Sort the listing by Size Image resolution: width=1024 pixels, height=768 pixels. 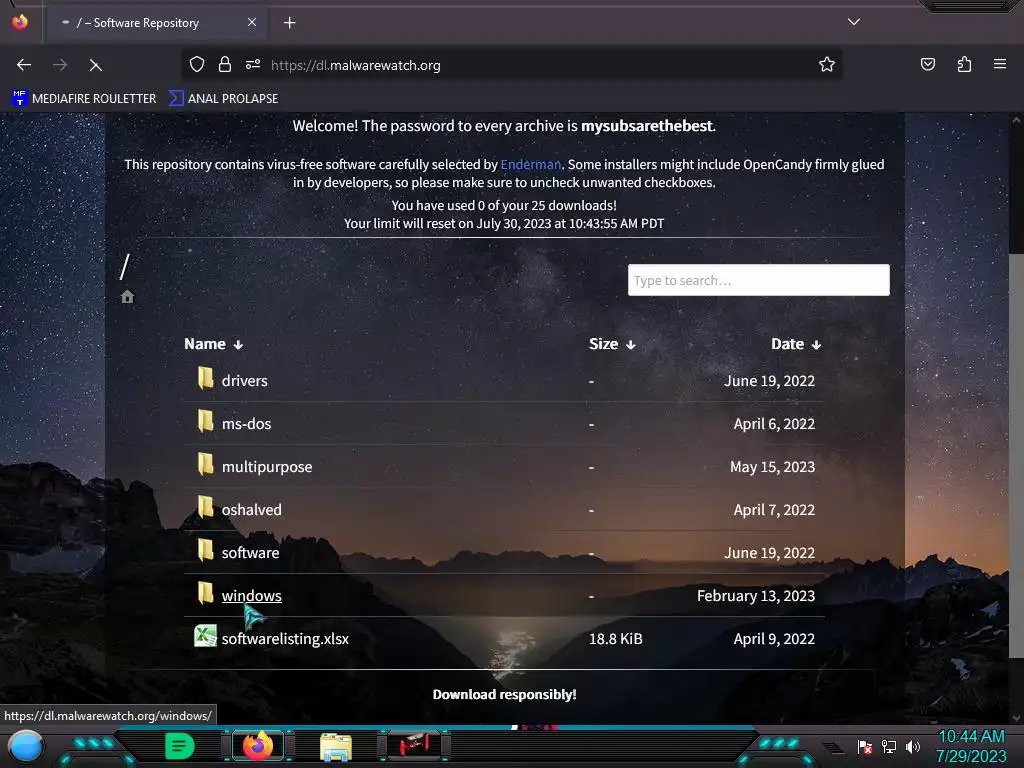coord(612,344)
